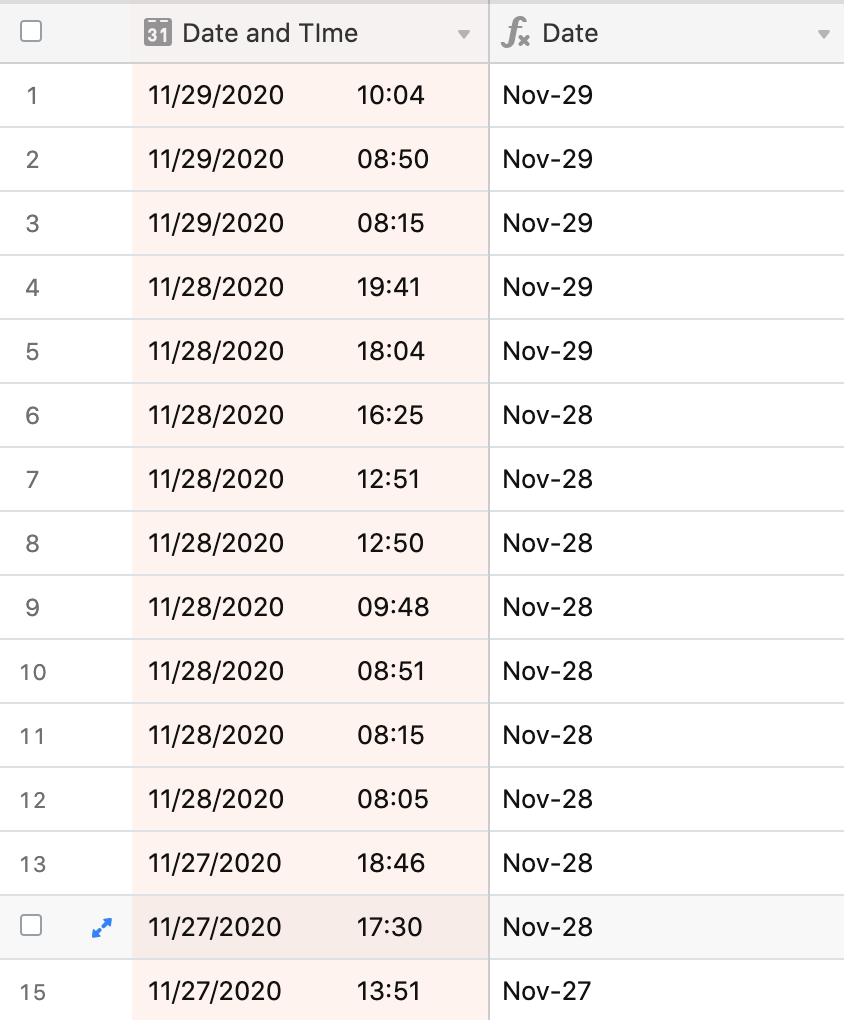Click the 08:50 time cell in row 2
844x1020 pixels.
[x=393, y=159]
